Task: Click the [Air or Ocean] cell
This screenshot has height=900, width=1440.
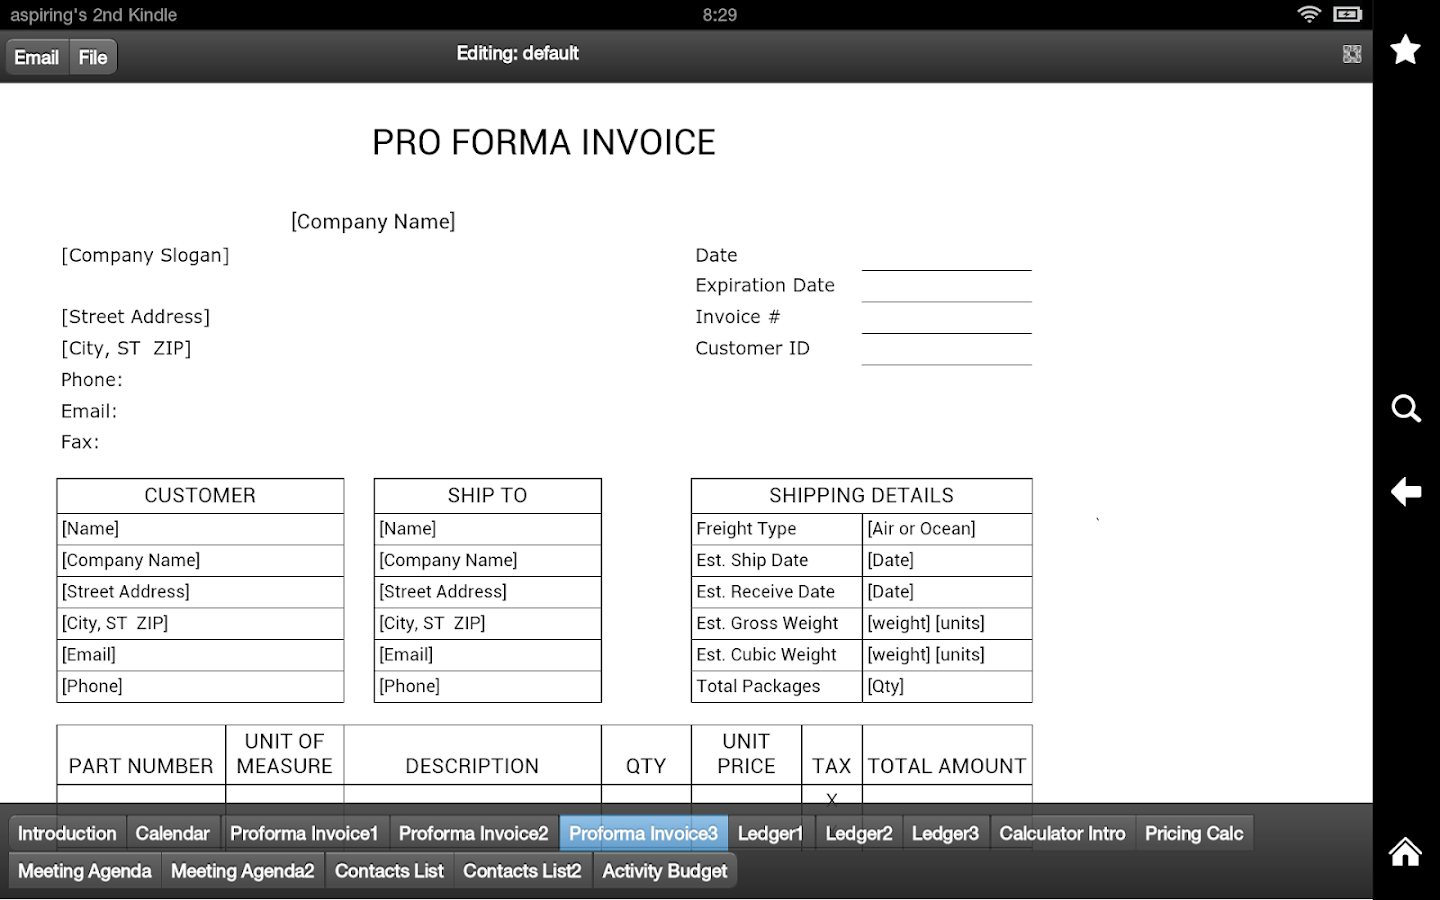Action: tap(947, 529)
